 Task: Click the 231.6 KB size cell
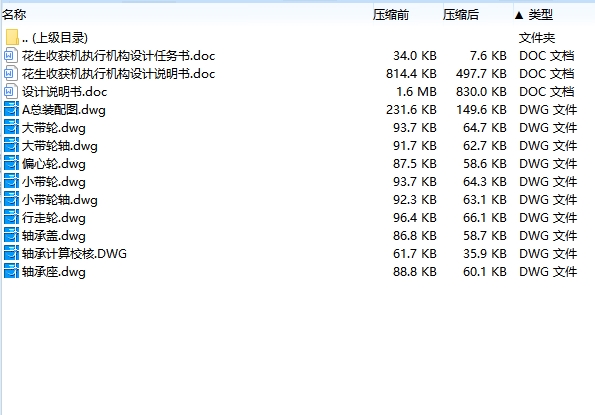pos(411,110)
